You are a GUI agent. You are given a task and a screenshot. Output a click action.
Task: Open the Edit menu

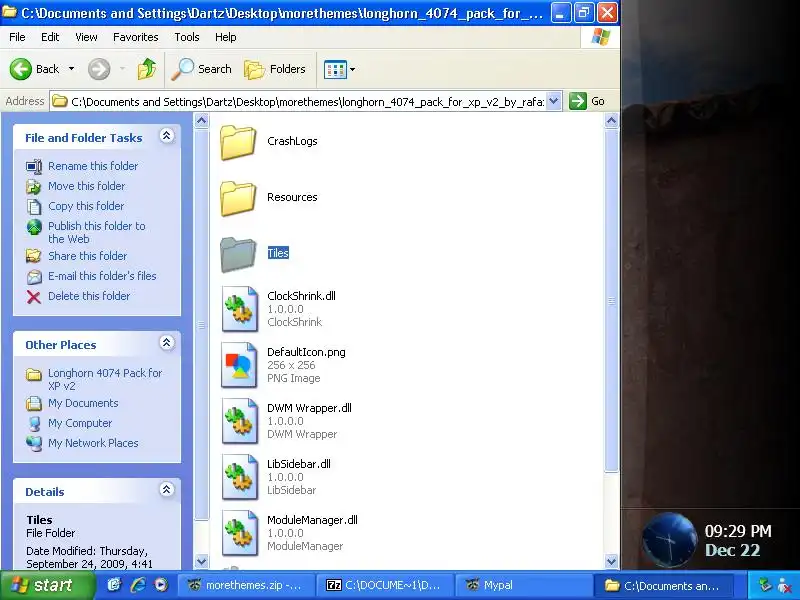[50, 37]
